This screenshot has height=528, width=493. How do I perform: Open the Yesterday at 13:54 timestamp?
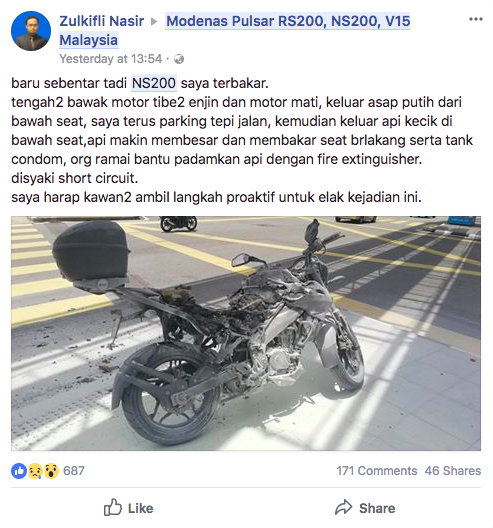click(x=111, y=59)
